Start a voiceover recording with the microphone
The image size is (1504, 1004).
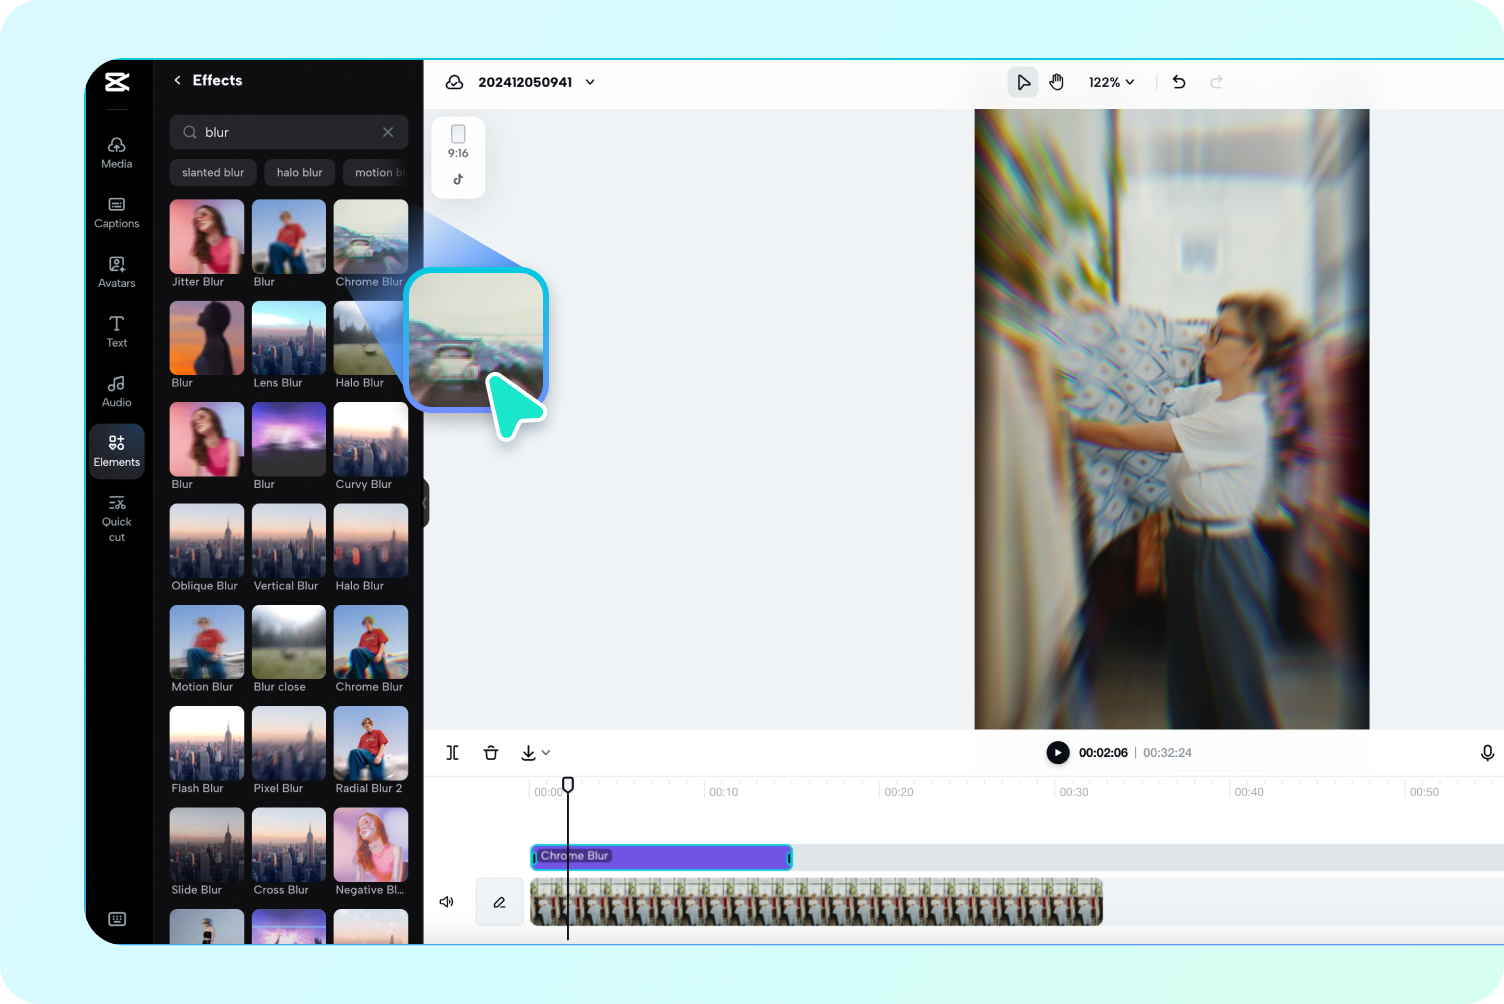coord(1488,752)
